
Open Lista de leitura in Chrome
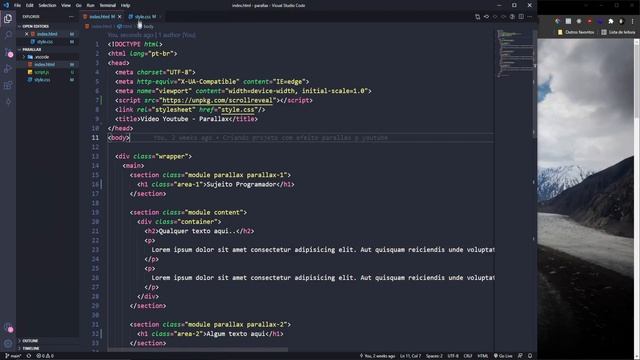(618, 32)
